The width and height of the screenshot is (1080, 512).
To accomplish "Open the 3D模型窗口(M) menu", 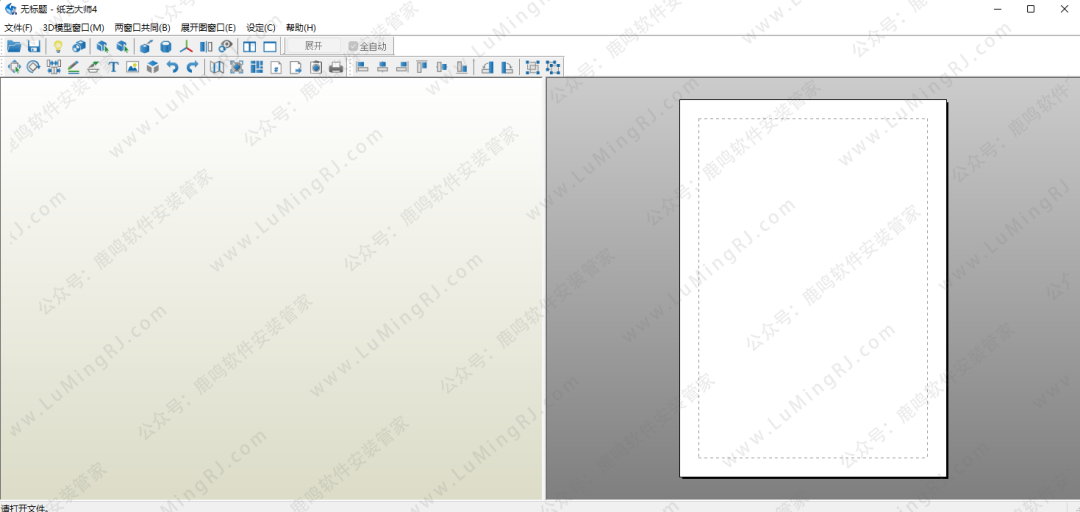I will click(x=73, y=28).
